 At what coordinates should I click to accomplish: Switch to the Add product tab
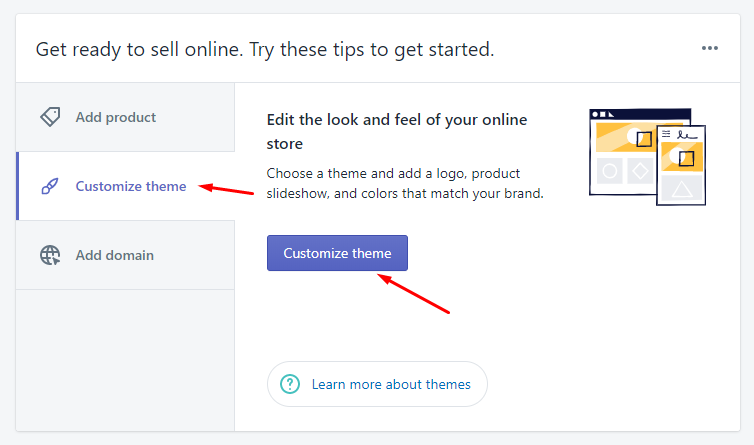[116, 117]
